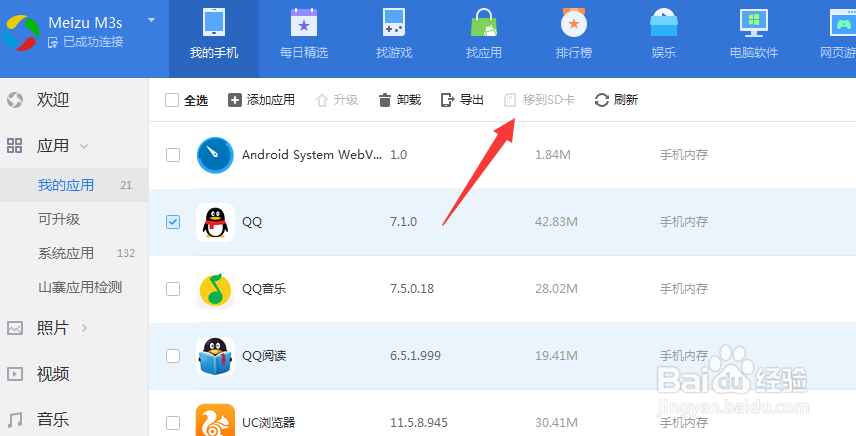Click the 移到SD卡 label

(549, 100)
